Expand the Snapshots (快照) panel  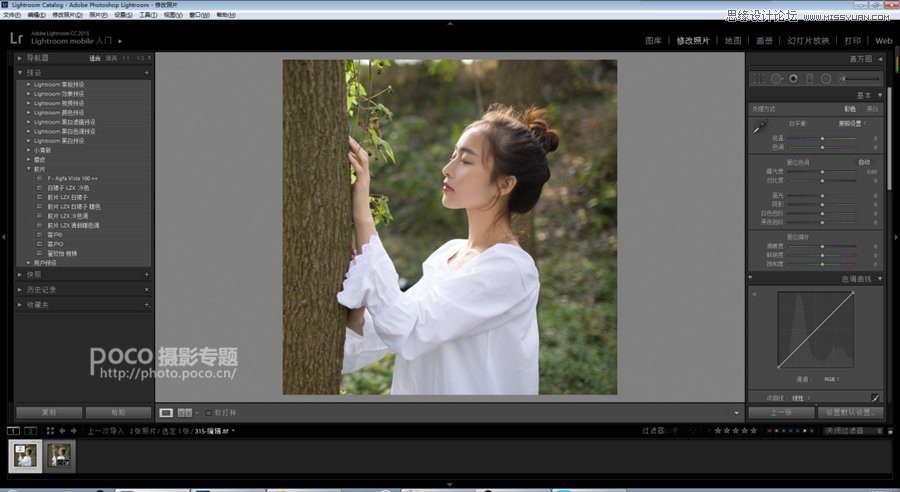tap(20, 275)
